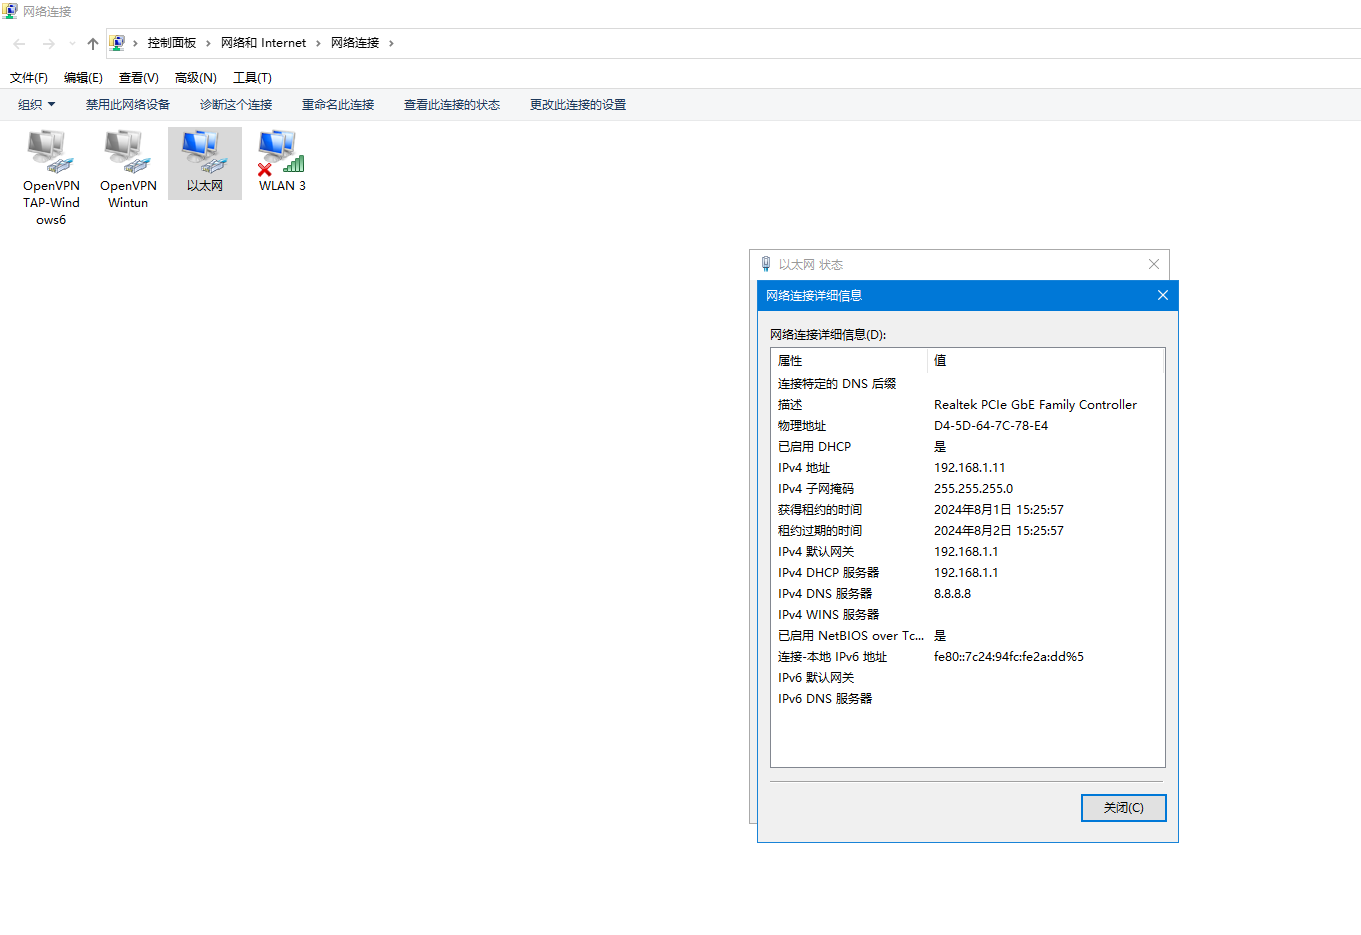Image resolution: width=1361 pixels, height=935 pixels.
Task: Expand chevron after 网络连接 in address bar
Action: click(x=391, y=43)
